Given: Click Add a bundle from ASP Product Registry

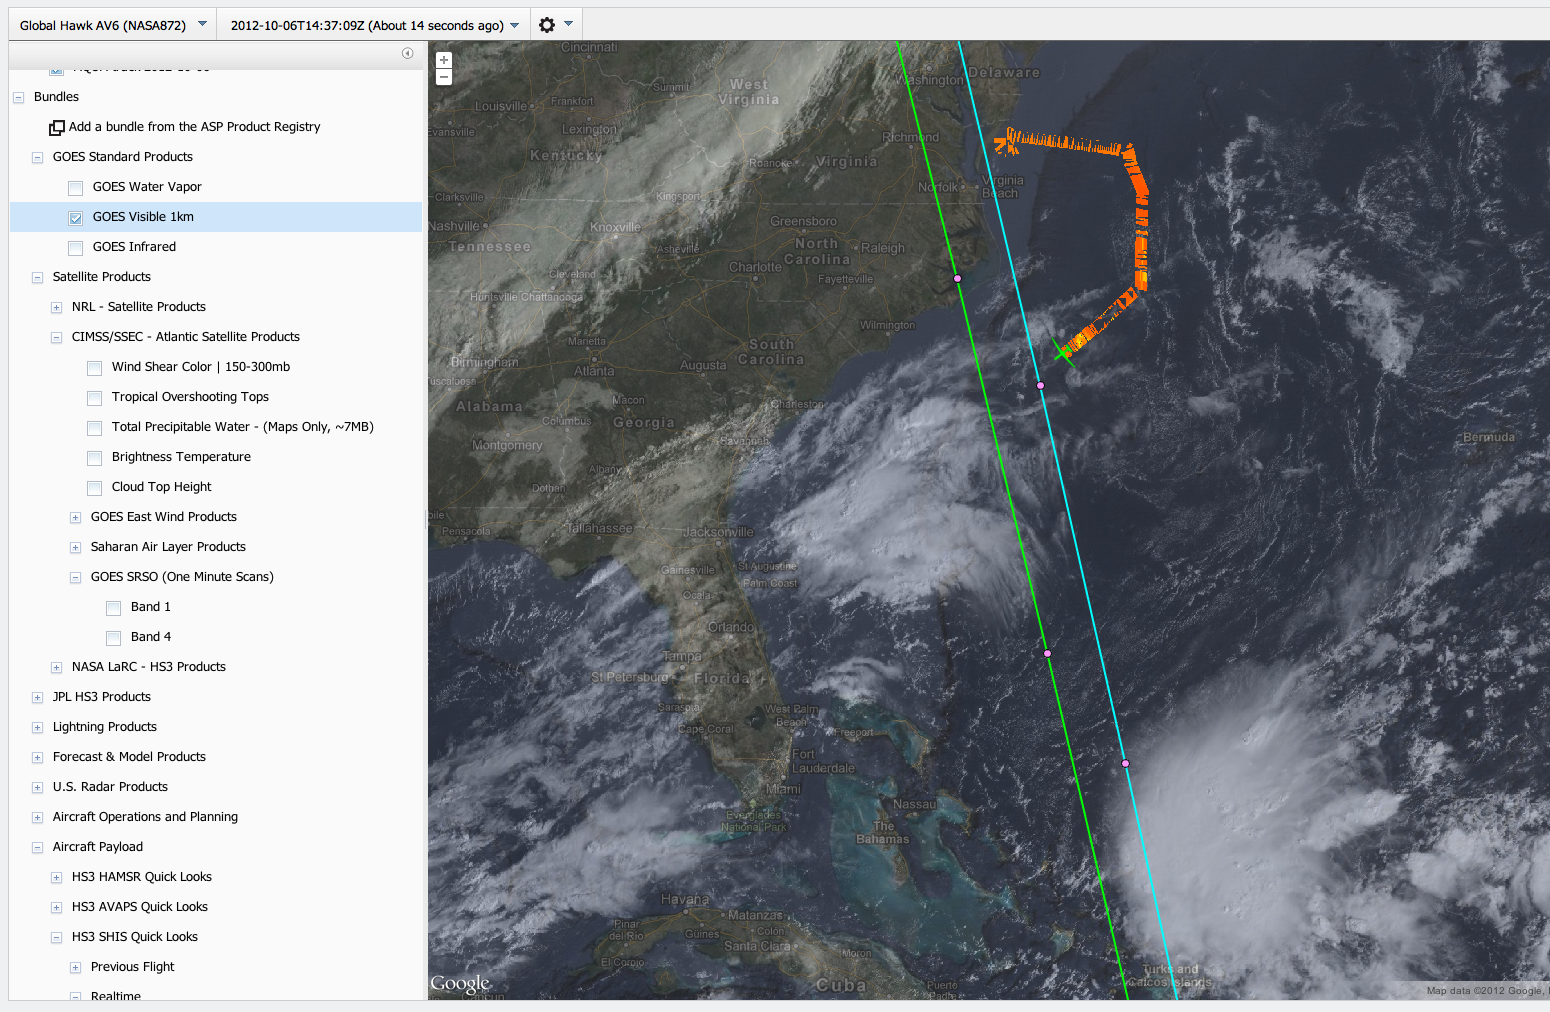Looking at the screenshot, I should point(194,127).
